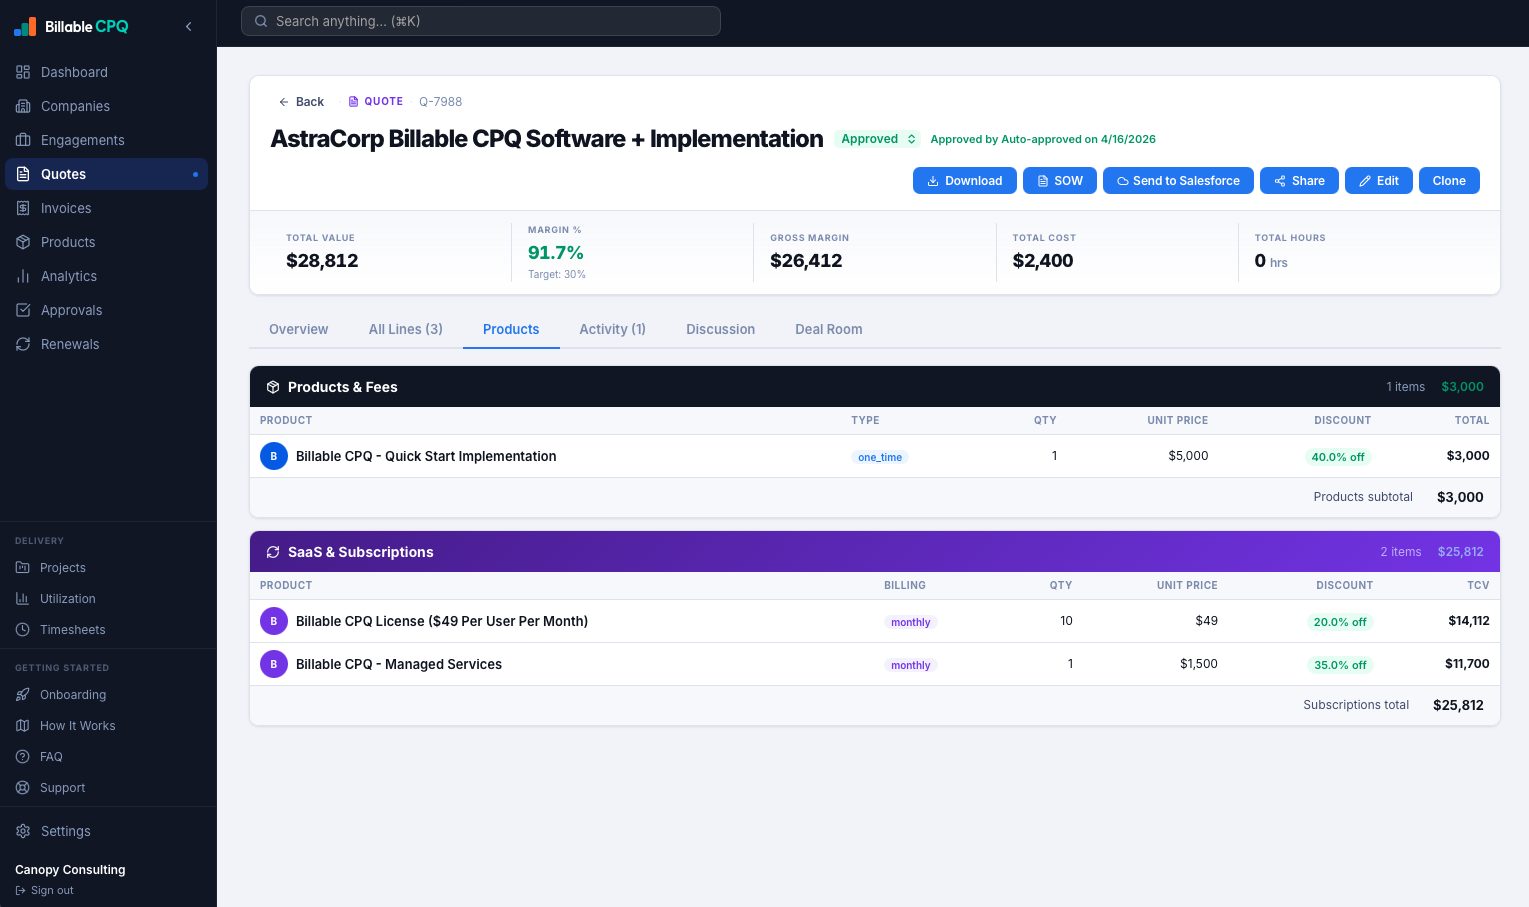The height and width of the screenshot is (907, 1529).
Task: Click the search magnifier icon
Action: click(x=261, y=21)
